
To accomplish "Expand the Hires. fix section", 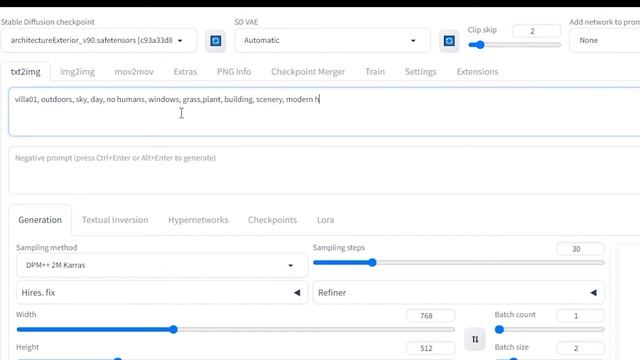I will [162, 293].
